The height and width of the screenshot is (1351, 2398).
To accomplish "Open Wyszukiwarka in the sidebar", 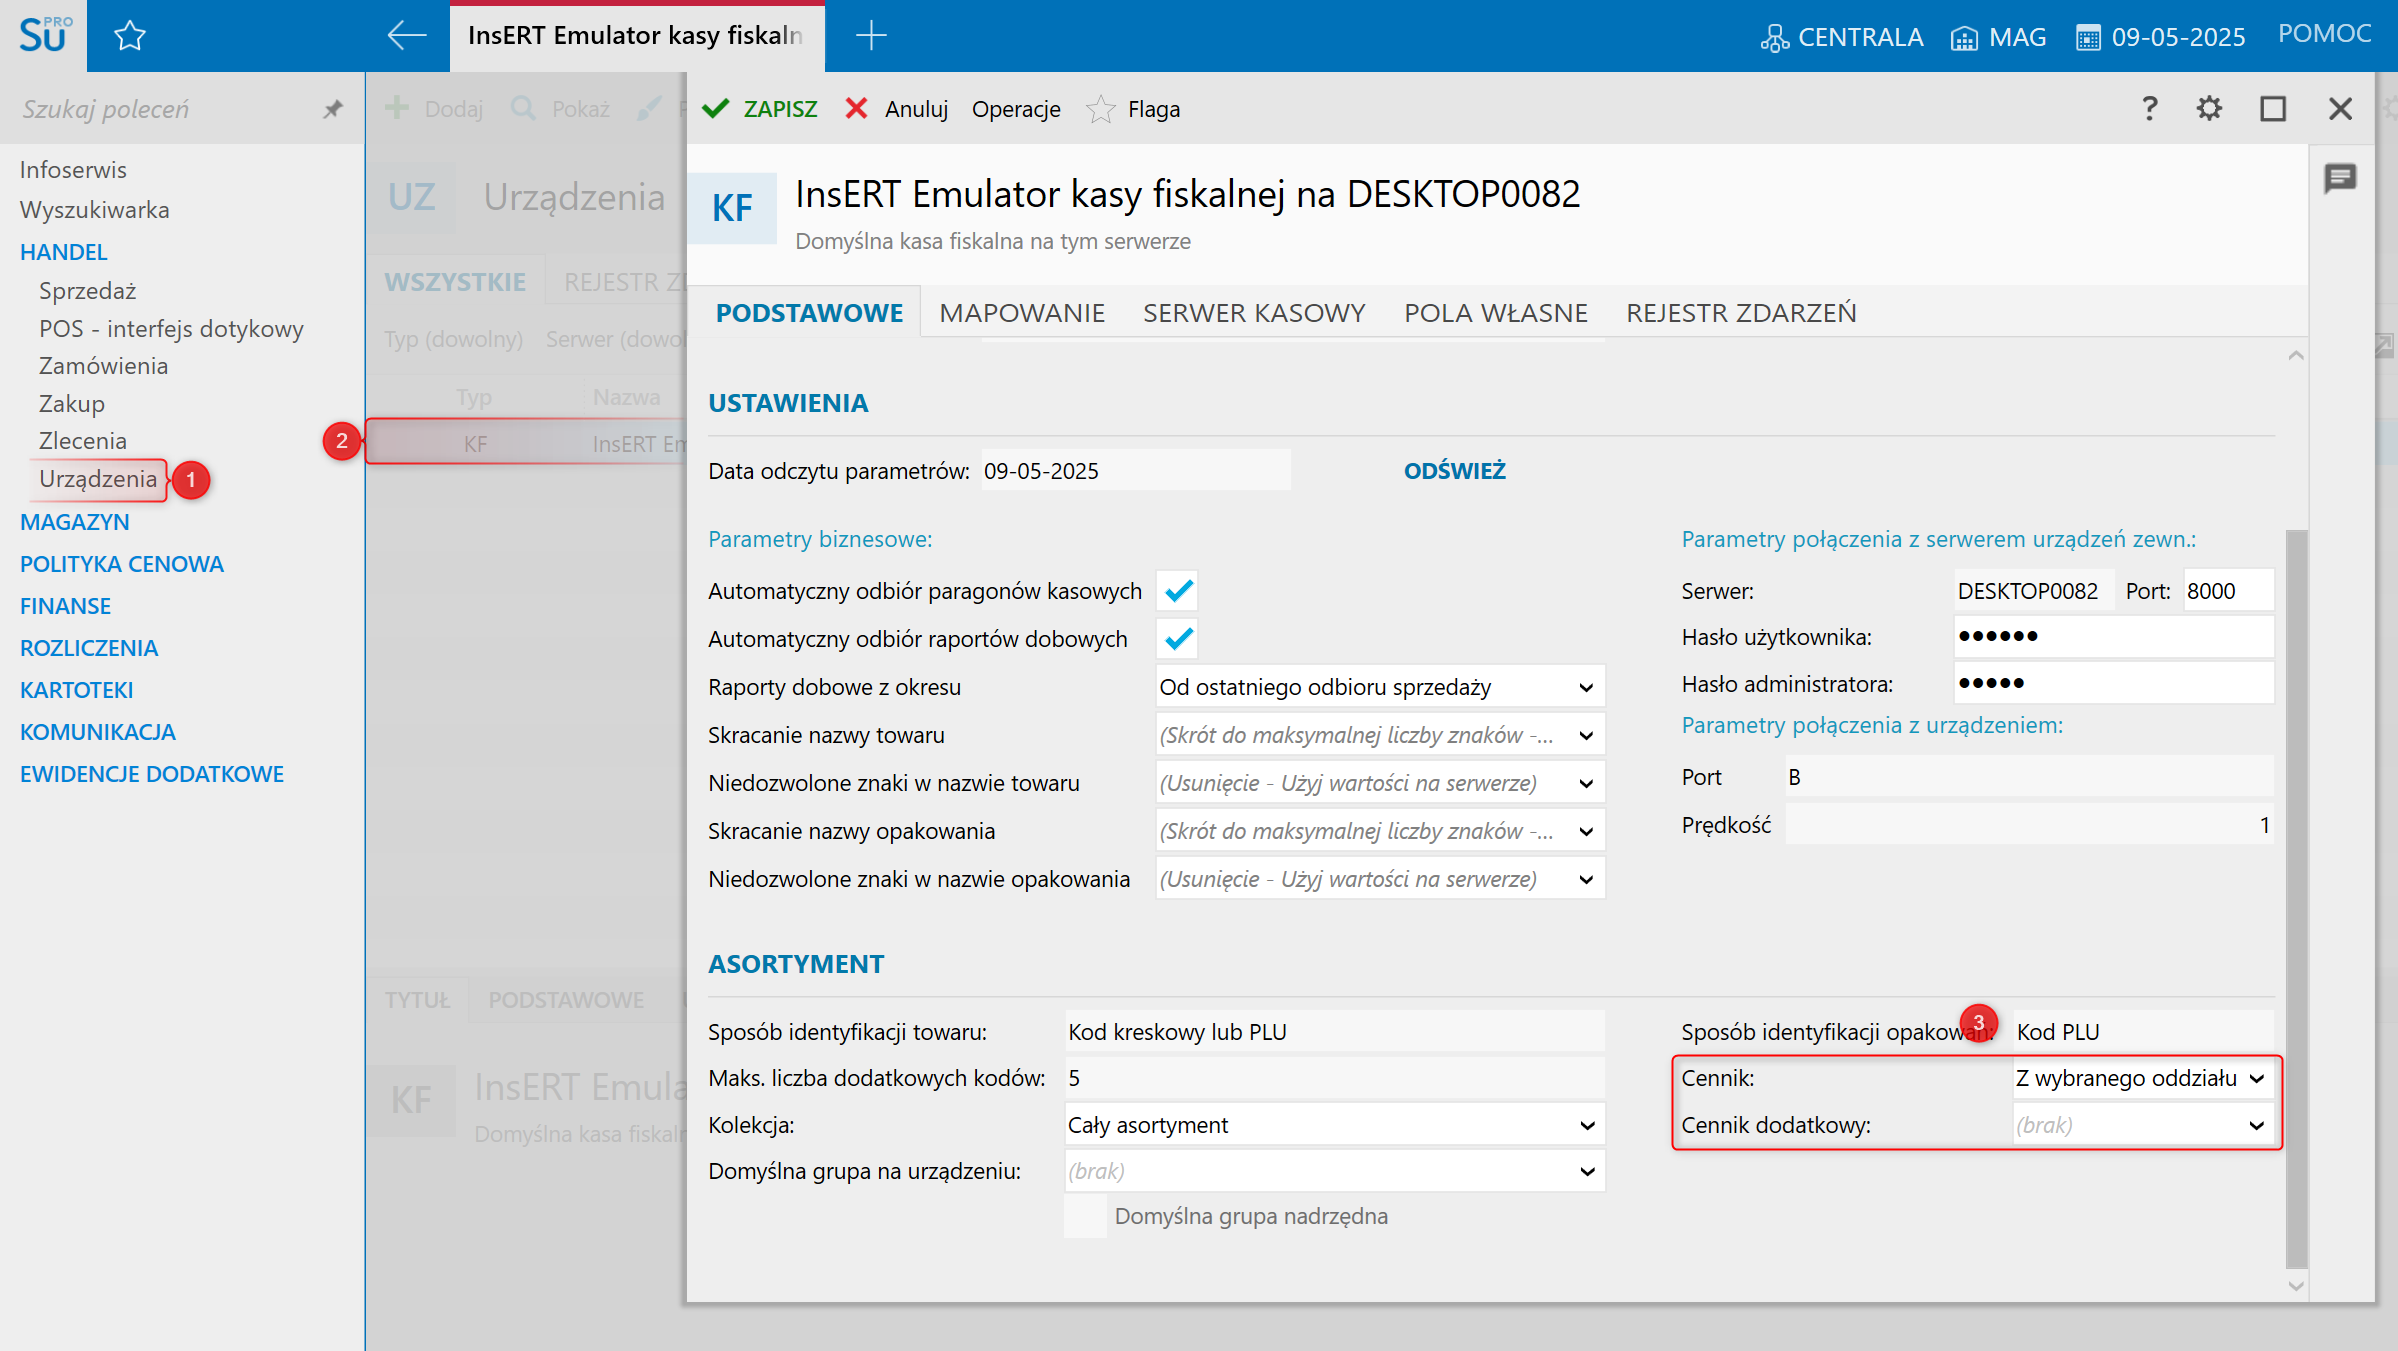I will (95, 210).
